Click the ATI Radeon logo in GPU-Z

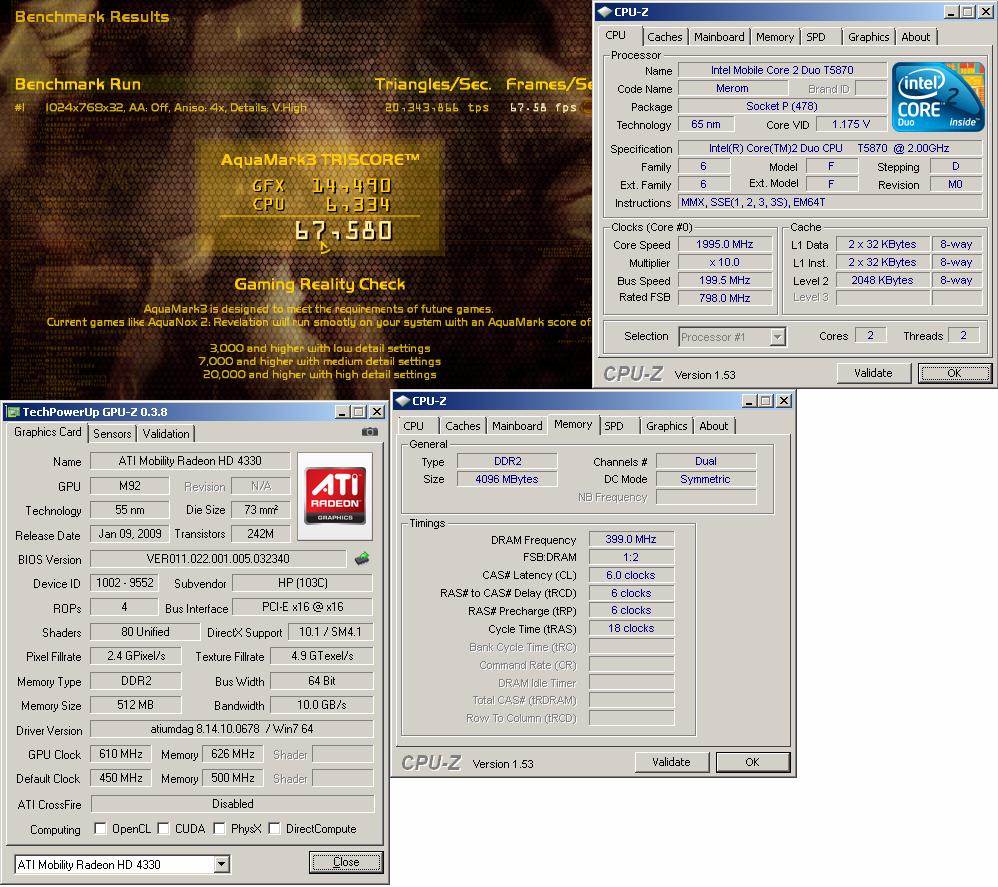click(335, 496)
